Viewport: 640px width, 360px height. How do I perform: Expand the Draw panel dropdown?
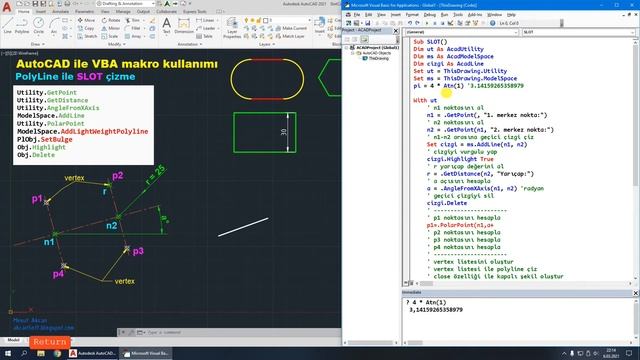click(x=37, y=44)
